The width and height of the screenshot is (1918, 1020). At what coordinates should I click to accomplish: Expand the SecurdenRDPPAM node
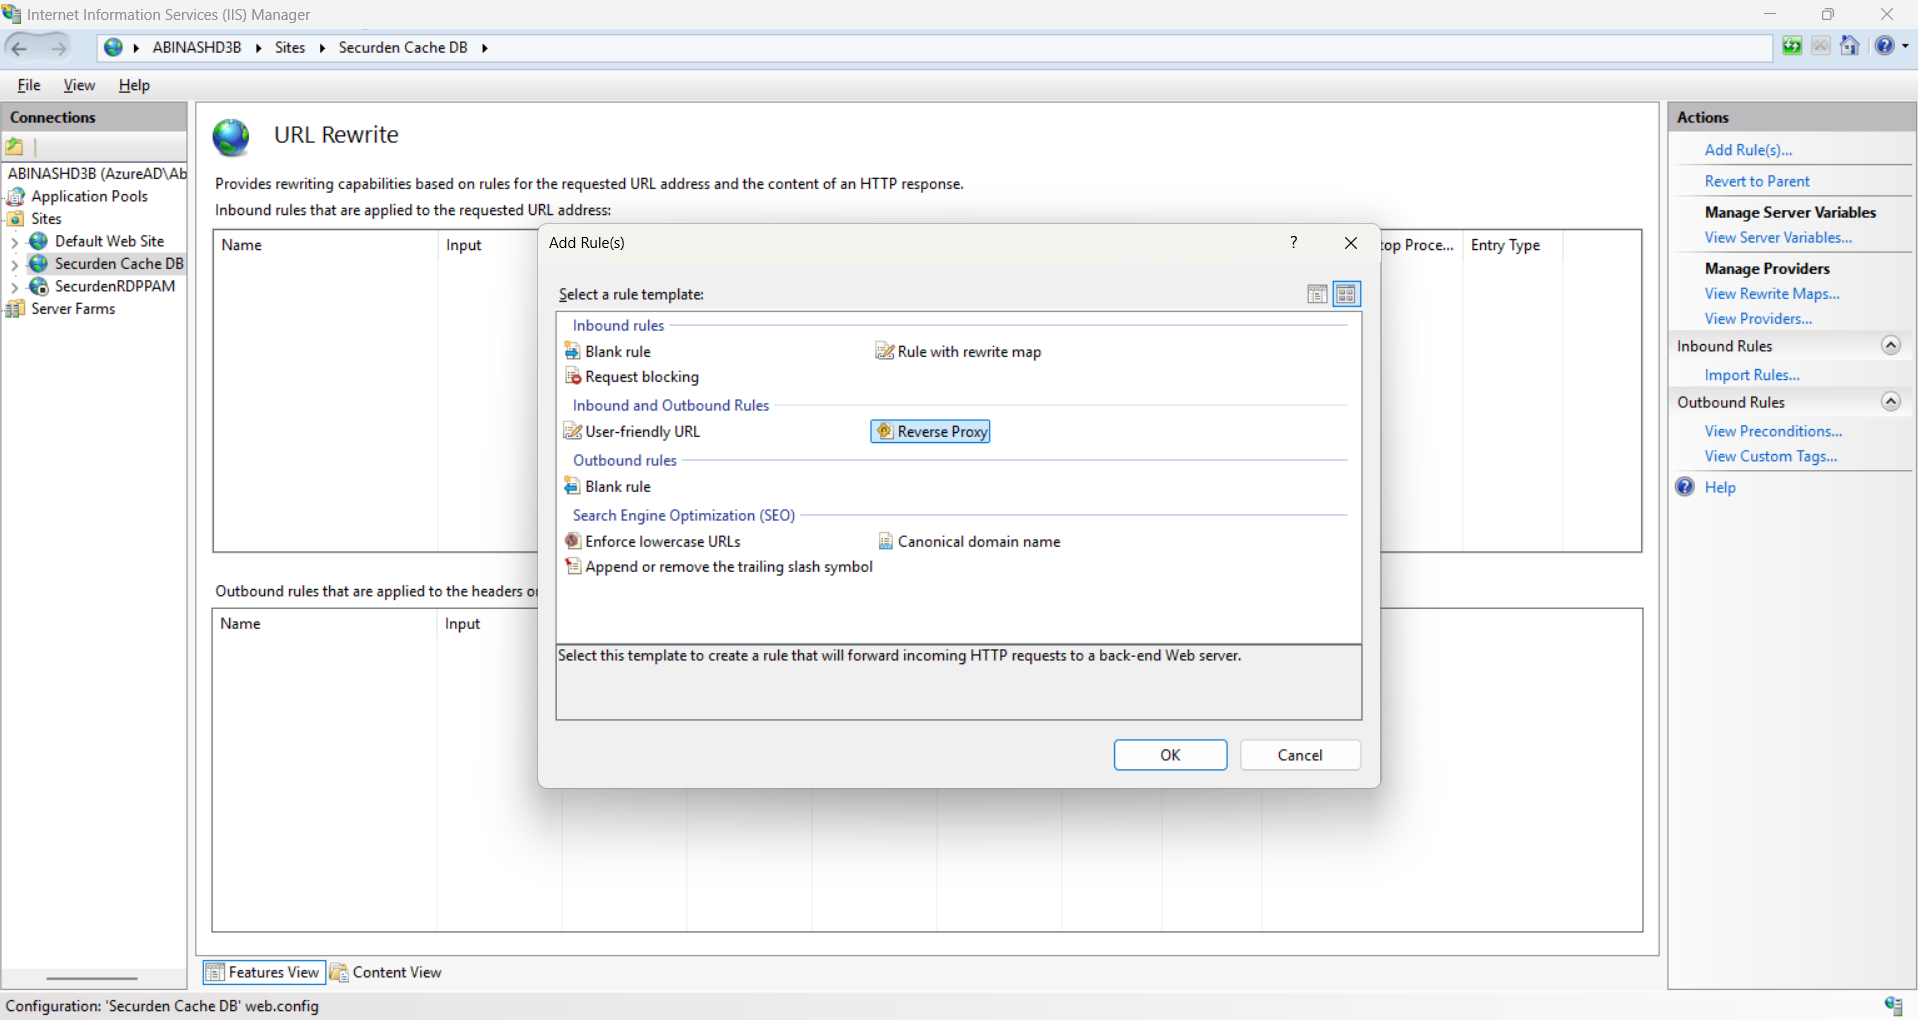(14, 287)
